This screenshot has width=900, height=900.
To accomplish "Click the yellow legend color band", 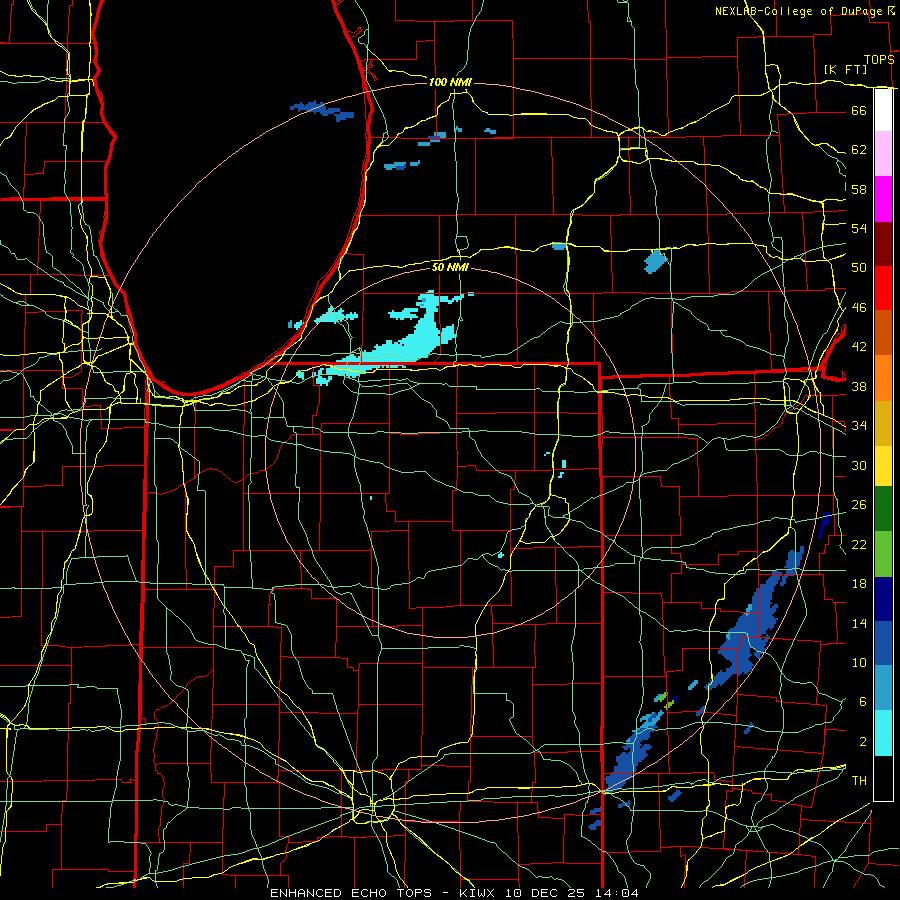I will coord(883,466).
